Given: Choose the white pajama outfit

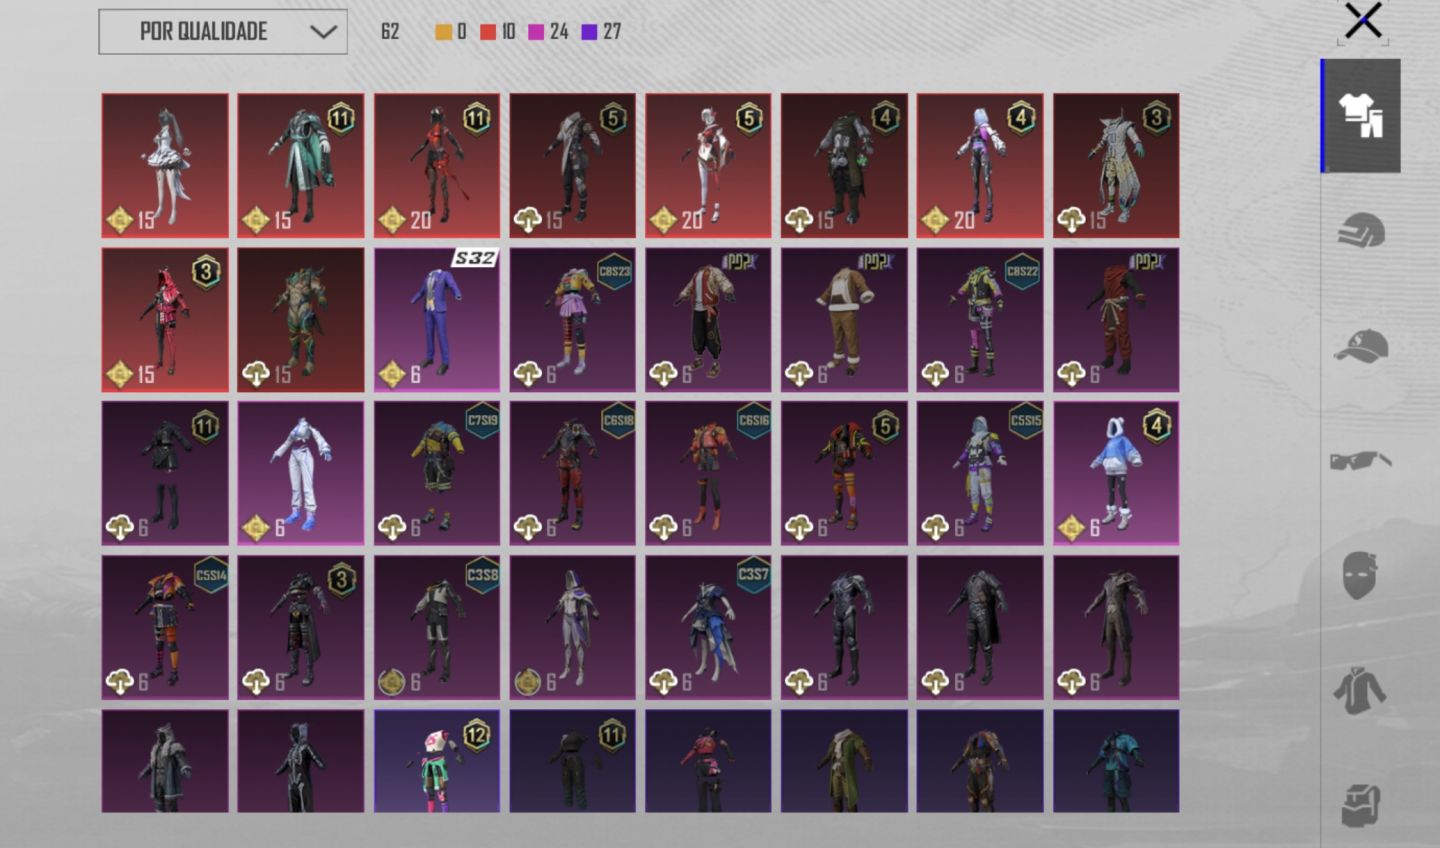Looking at the screenshot, I should pyautogui.click(x=301, y=474).
